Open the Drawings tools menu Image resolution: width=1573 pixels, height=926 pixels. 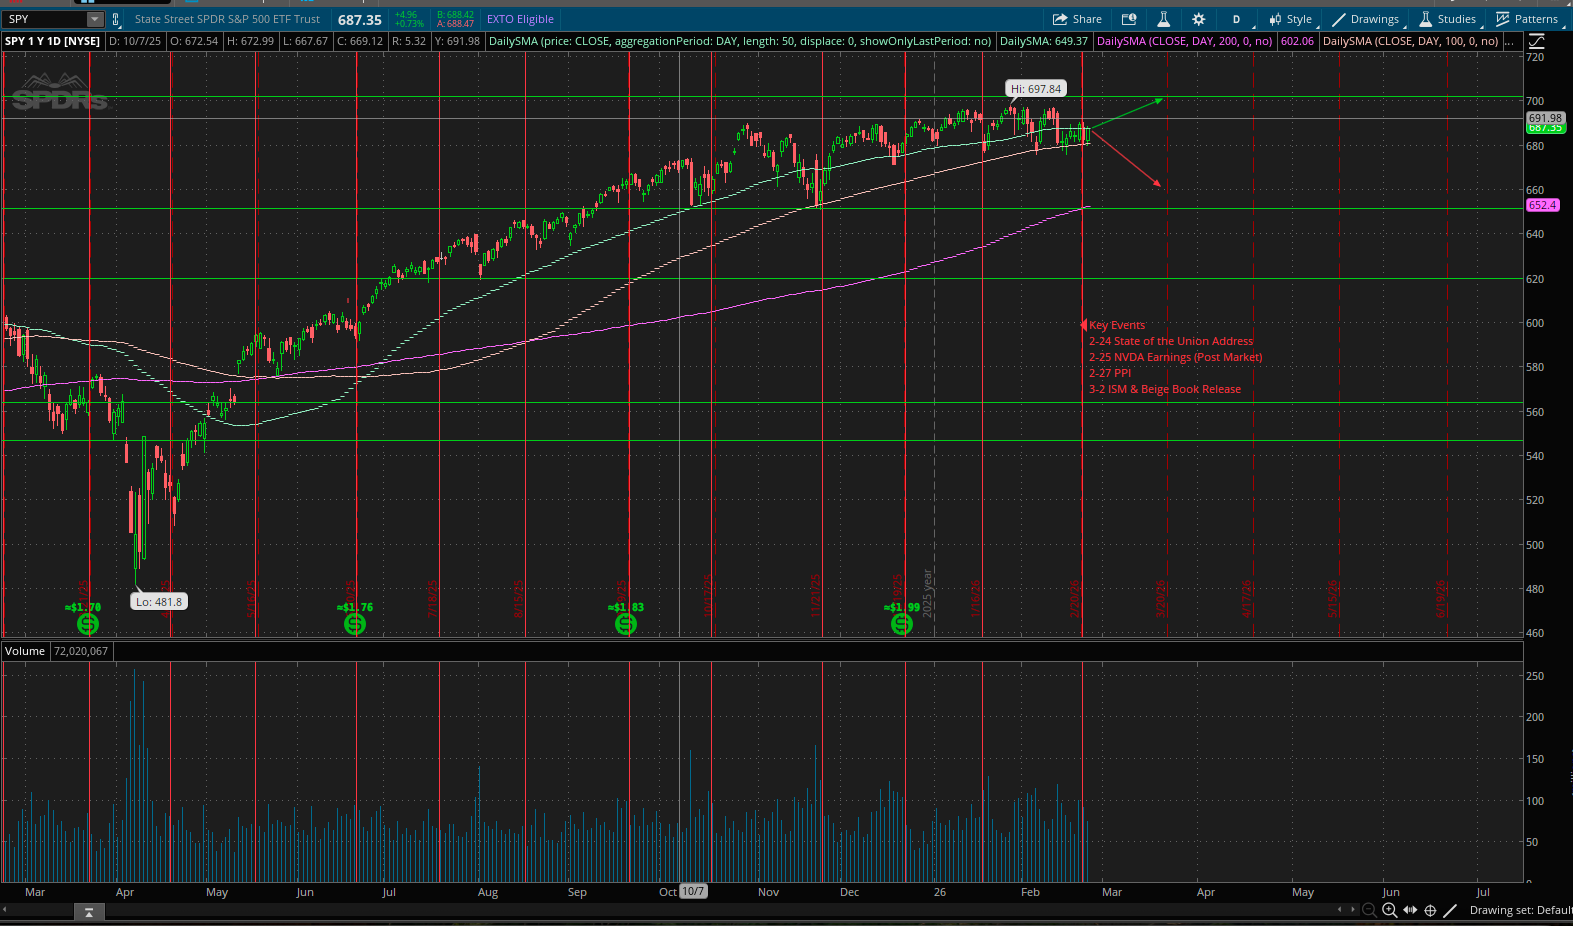coord(1366,19)
